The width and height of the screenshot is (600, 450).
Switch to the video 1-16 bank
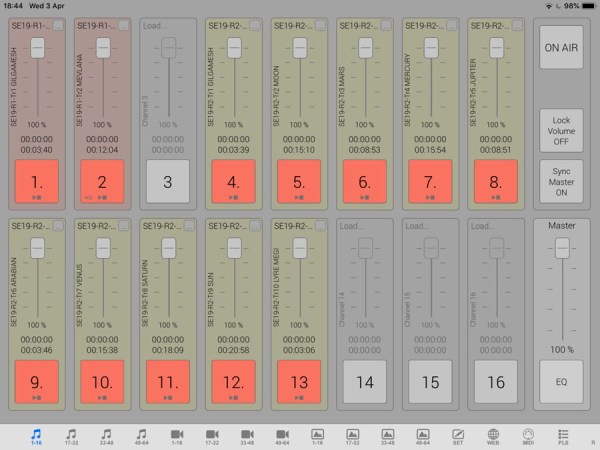177,436
